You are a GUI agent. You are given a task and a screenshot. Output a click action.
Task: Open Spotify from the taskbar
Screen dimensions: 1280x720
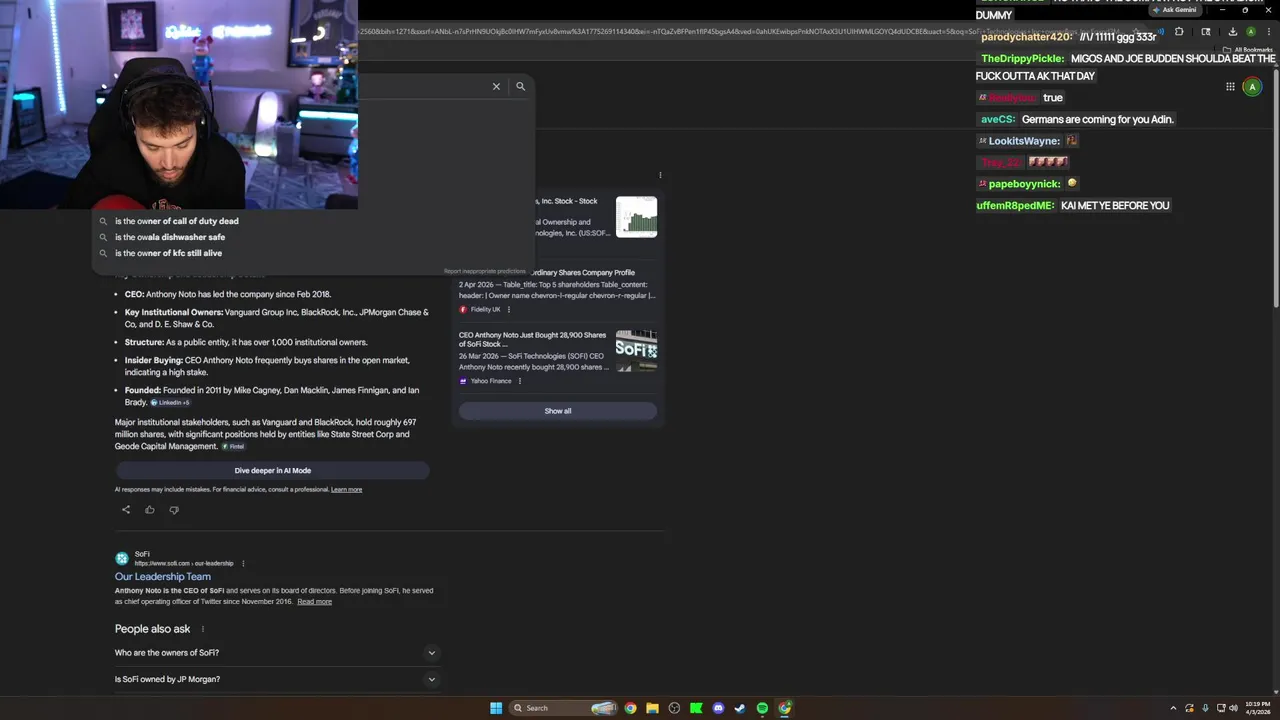coord(762,708)
